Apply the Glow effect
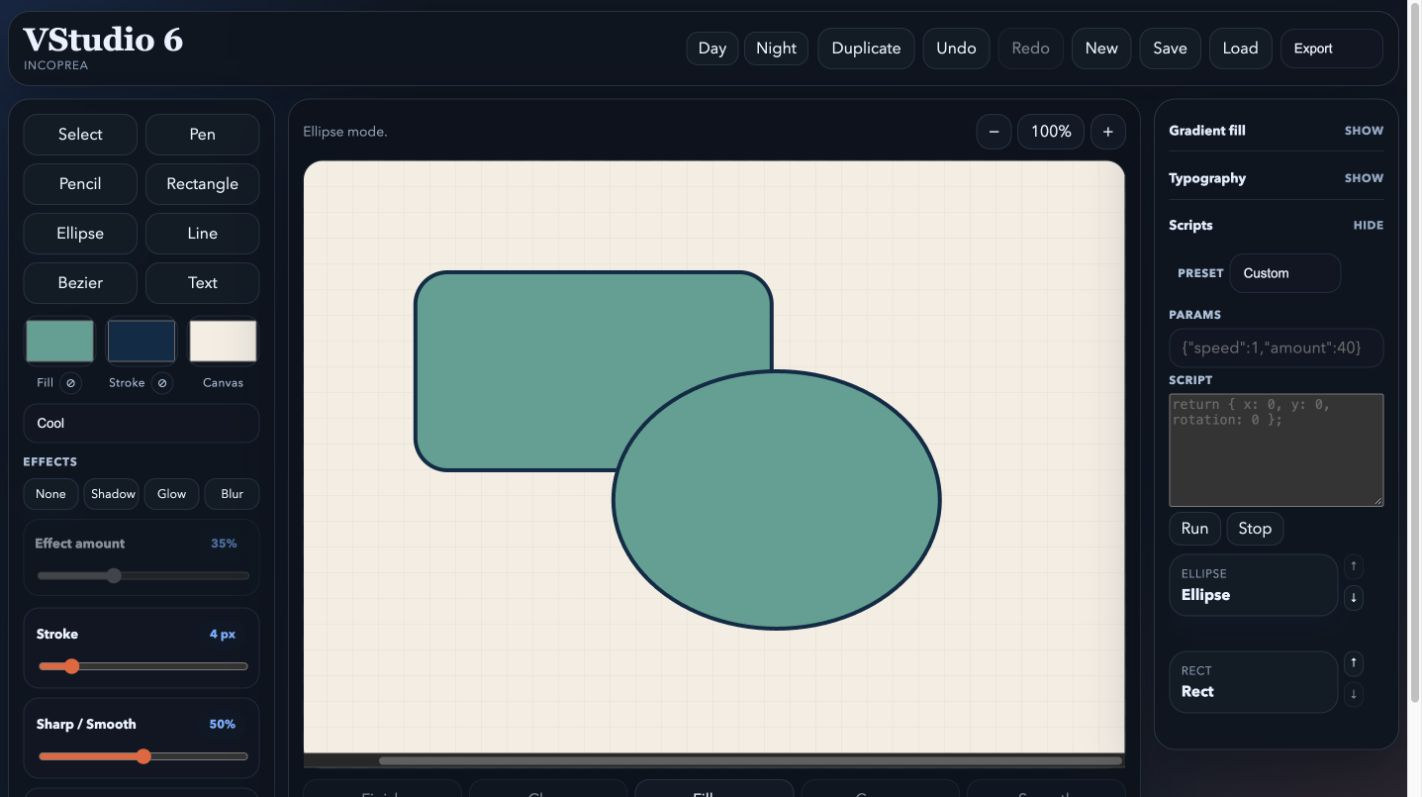This screenshot has height=797, width=1422. pos(172,494)
